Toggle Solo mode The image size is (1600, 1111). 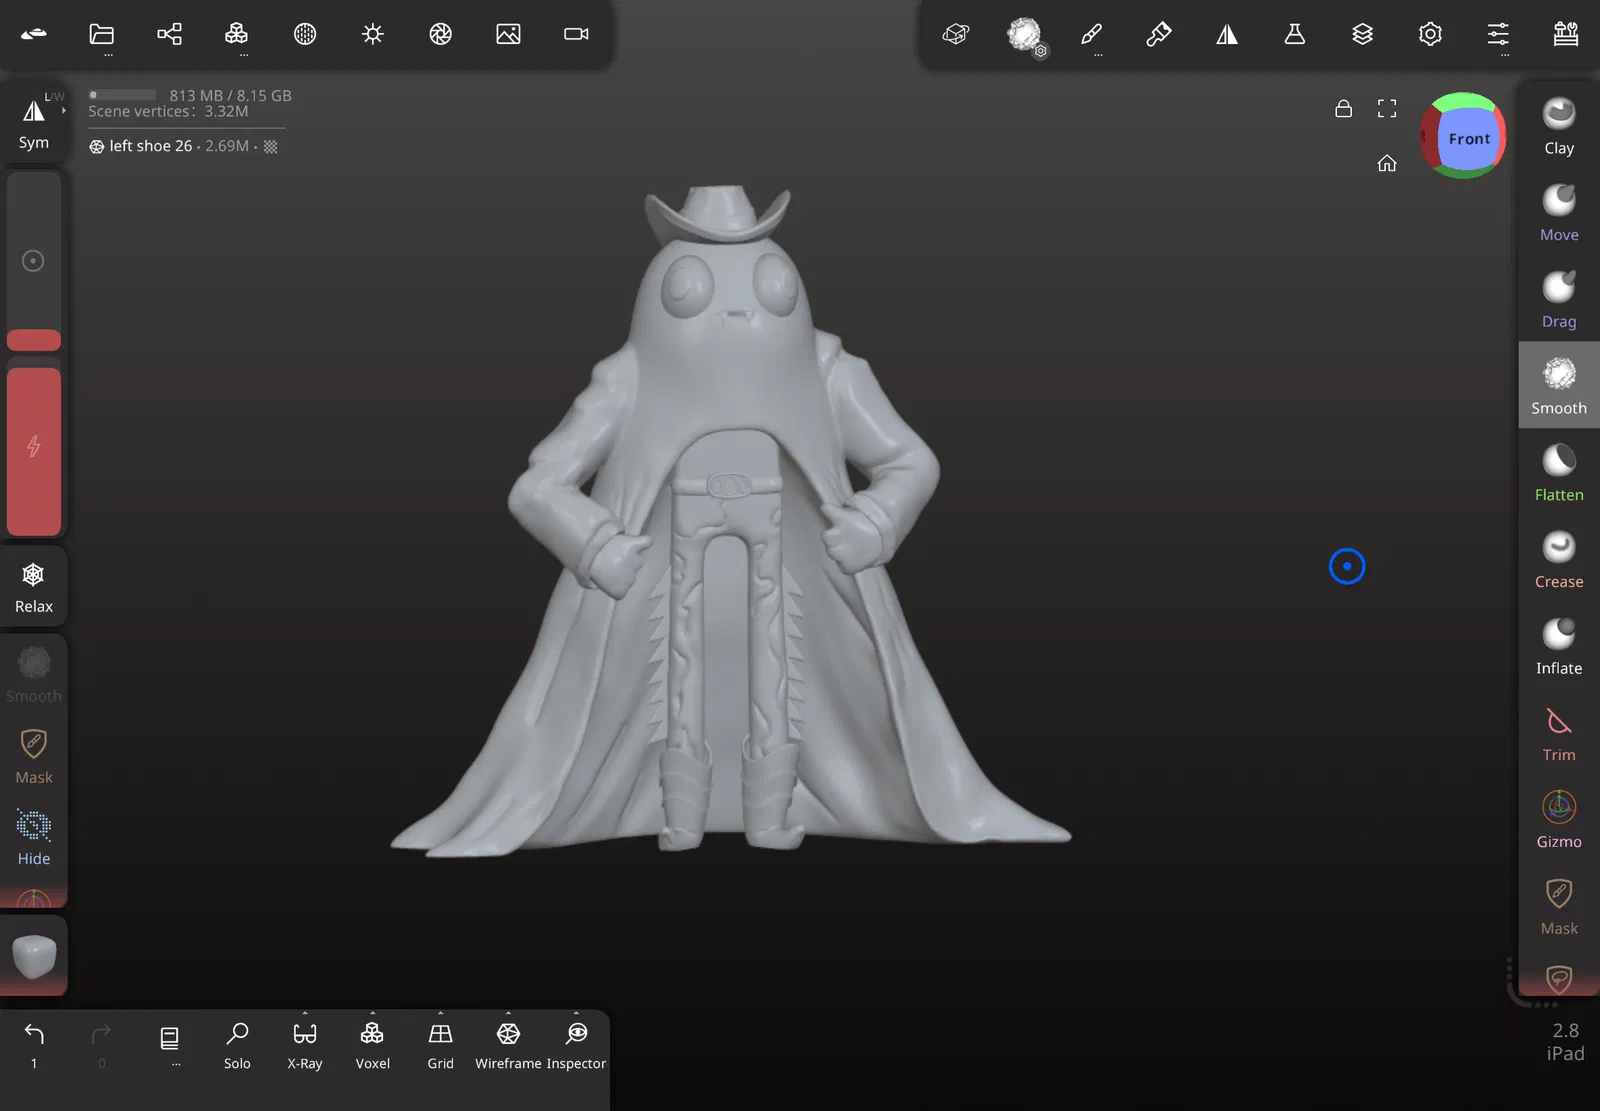click(x=238, y=1044)
